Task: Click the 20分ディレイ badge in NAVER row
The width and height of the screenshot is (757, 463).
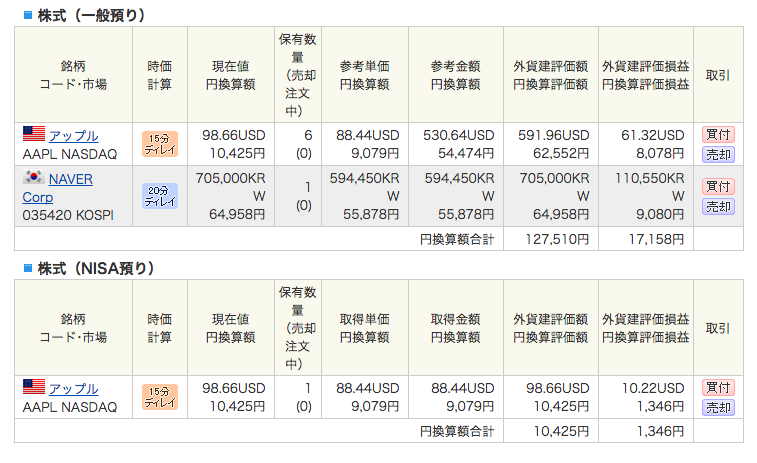Action: (160, 196)
